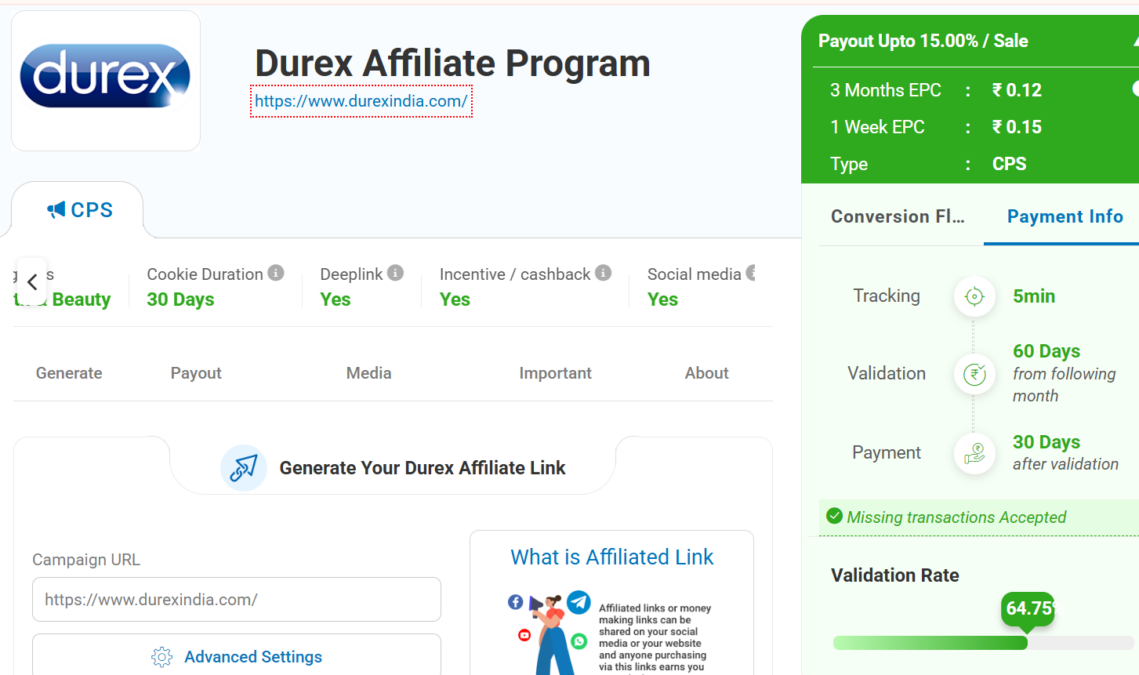The image size is (1139, 675).
Task: Open the durexindia.com website link
Action: point(360,101)
